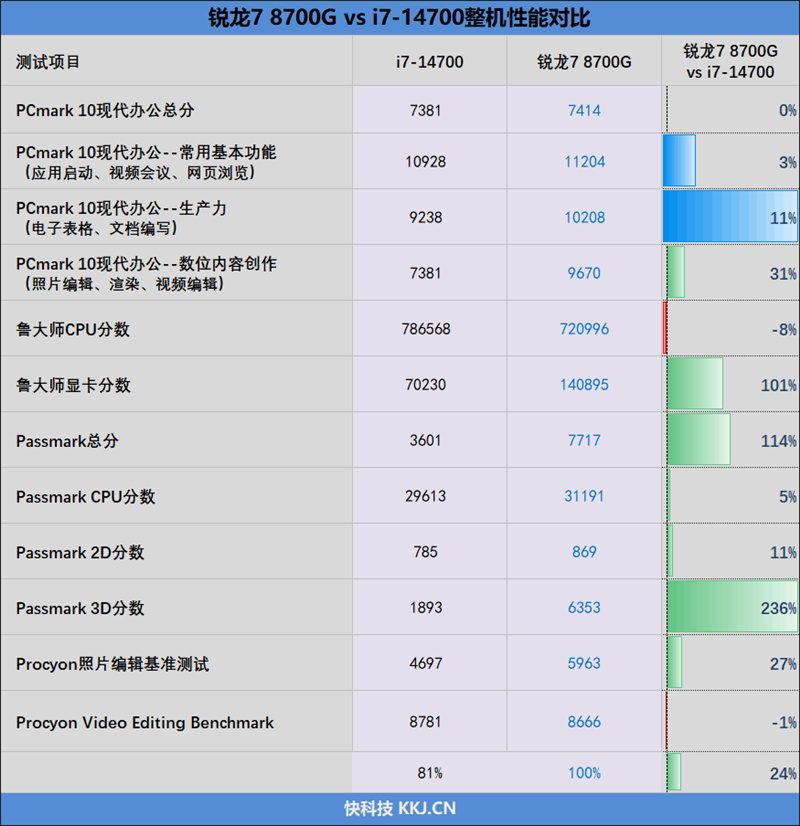
Task: Select the PCmark 10现代办公总分 row label
Action: click(105, 110)
